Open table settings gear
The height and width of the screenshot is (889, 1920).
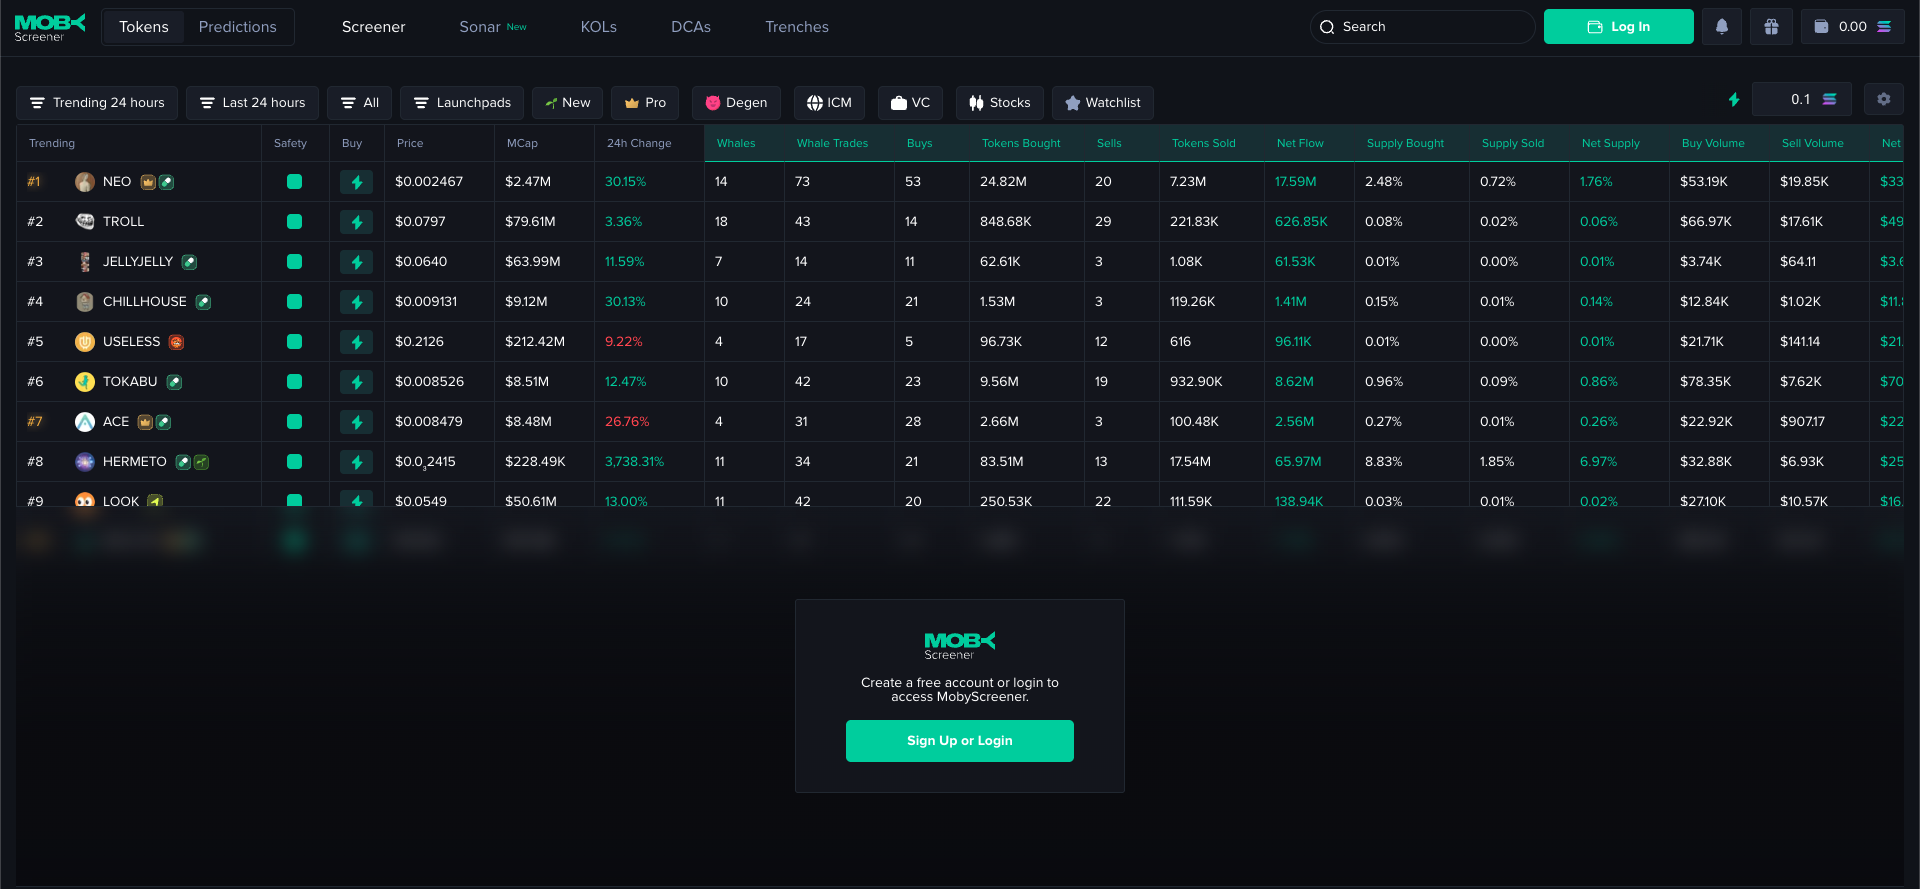pyautogui.click(x=1884, y=100)
